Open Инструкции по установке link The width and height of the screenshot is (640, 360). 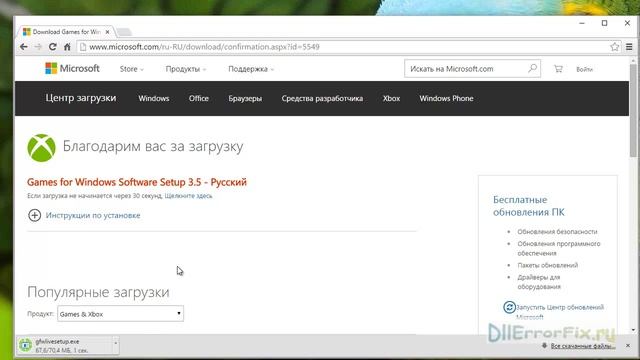pyautogui.click(x=93, y=215)
